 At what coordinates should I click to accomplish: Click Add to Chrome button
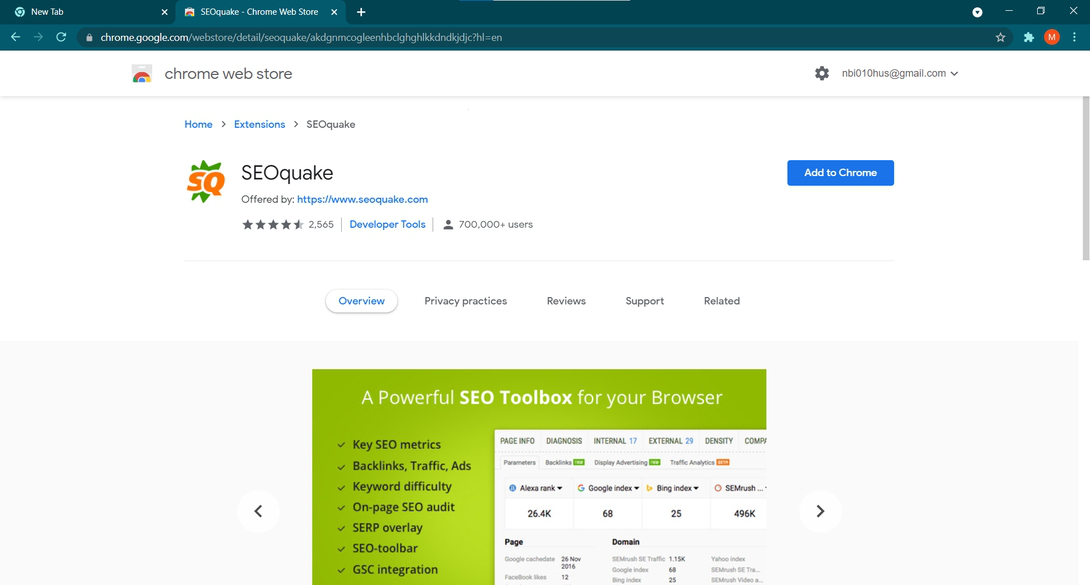click(840, 173)
